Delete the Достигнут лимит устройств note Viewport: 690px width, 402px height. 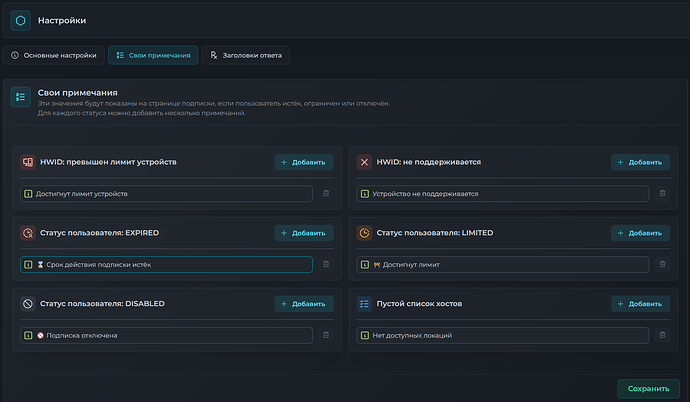pyautogui.click(x=326, y=194)
